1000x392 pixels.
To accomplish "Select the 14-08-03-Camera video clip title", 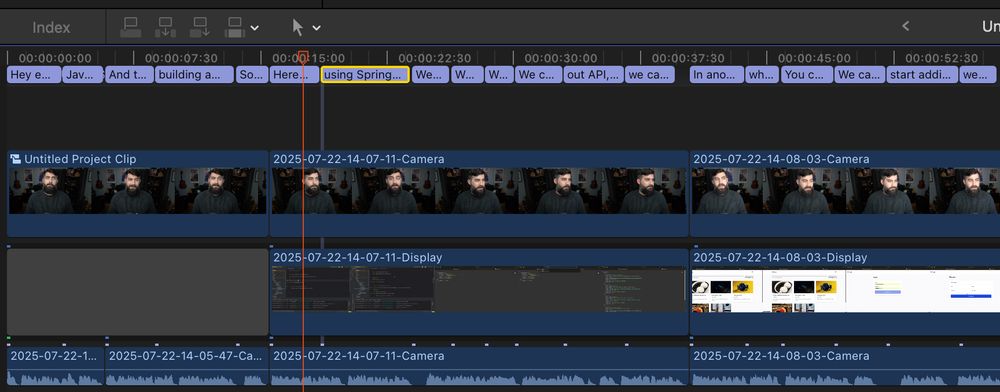I will [781, 159].
